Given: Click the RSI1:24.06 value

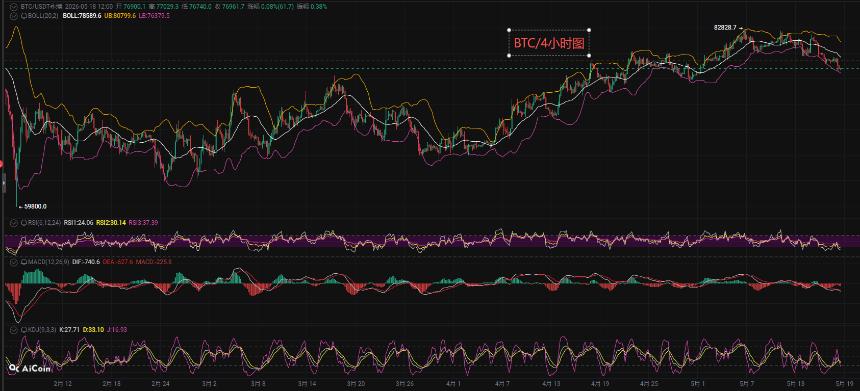Looking at the screenshot, I should click(x=78, y=223).
